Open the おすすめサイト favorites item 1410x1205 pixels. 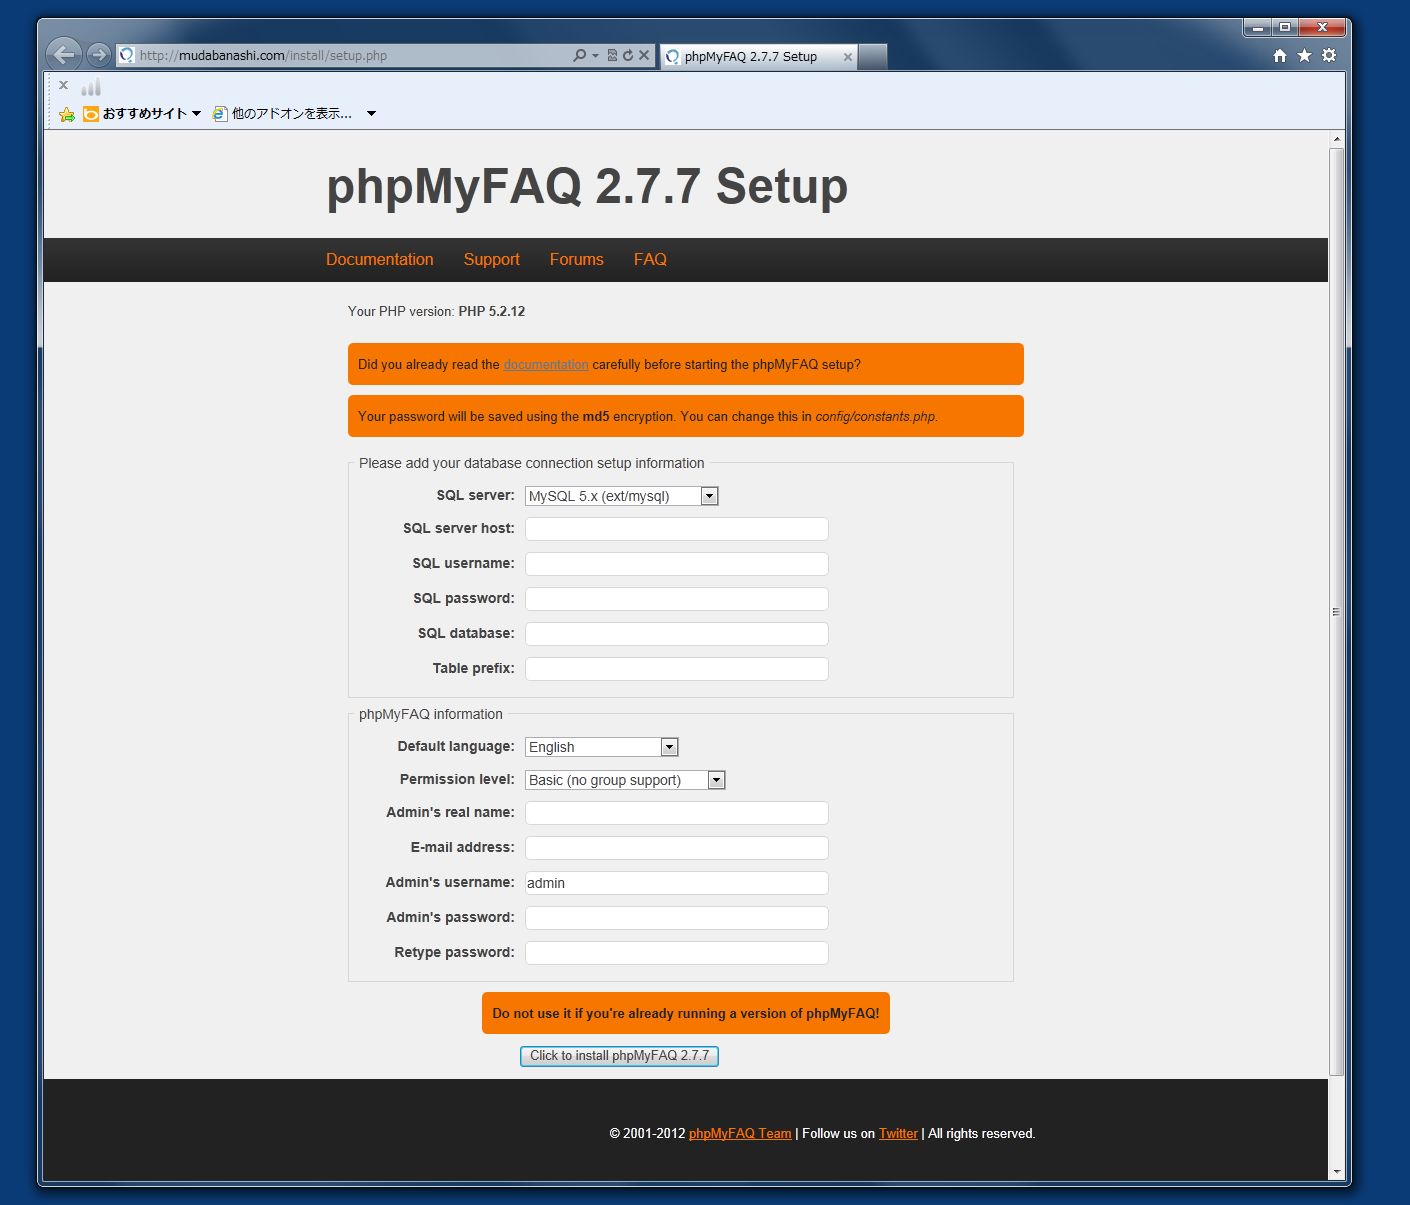[x=142, y=114]
